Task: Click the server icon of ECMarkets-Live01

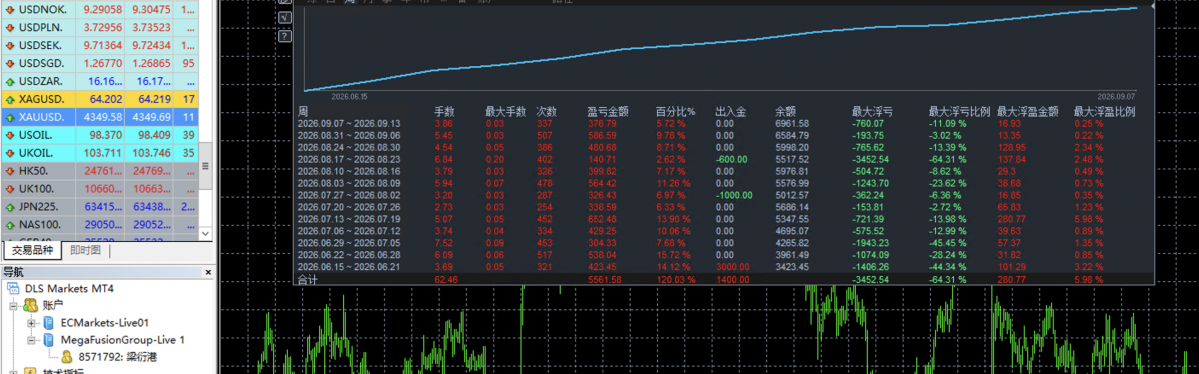Action: (x=49, y=323)
